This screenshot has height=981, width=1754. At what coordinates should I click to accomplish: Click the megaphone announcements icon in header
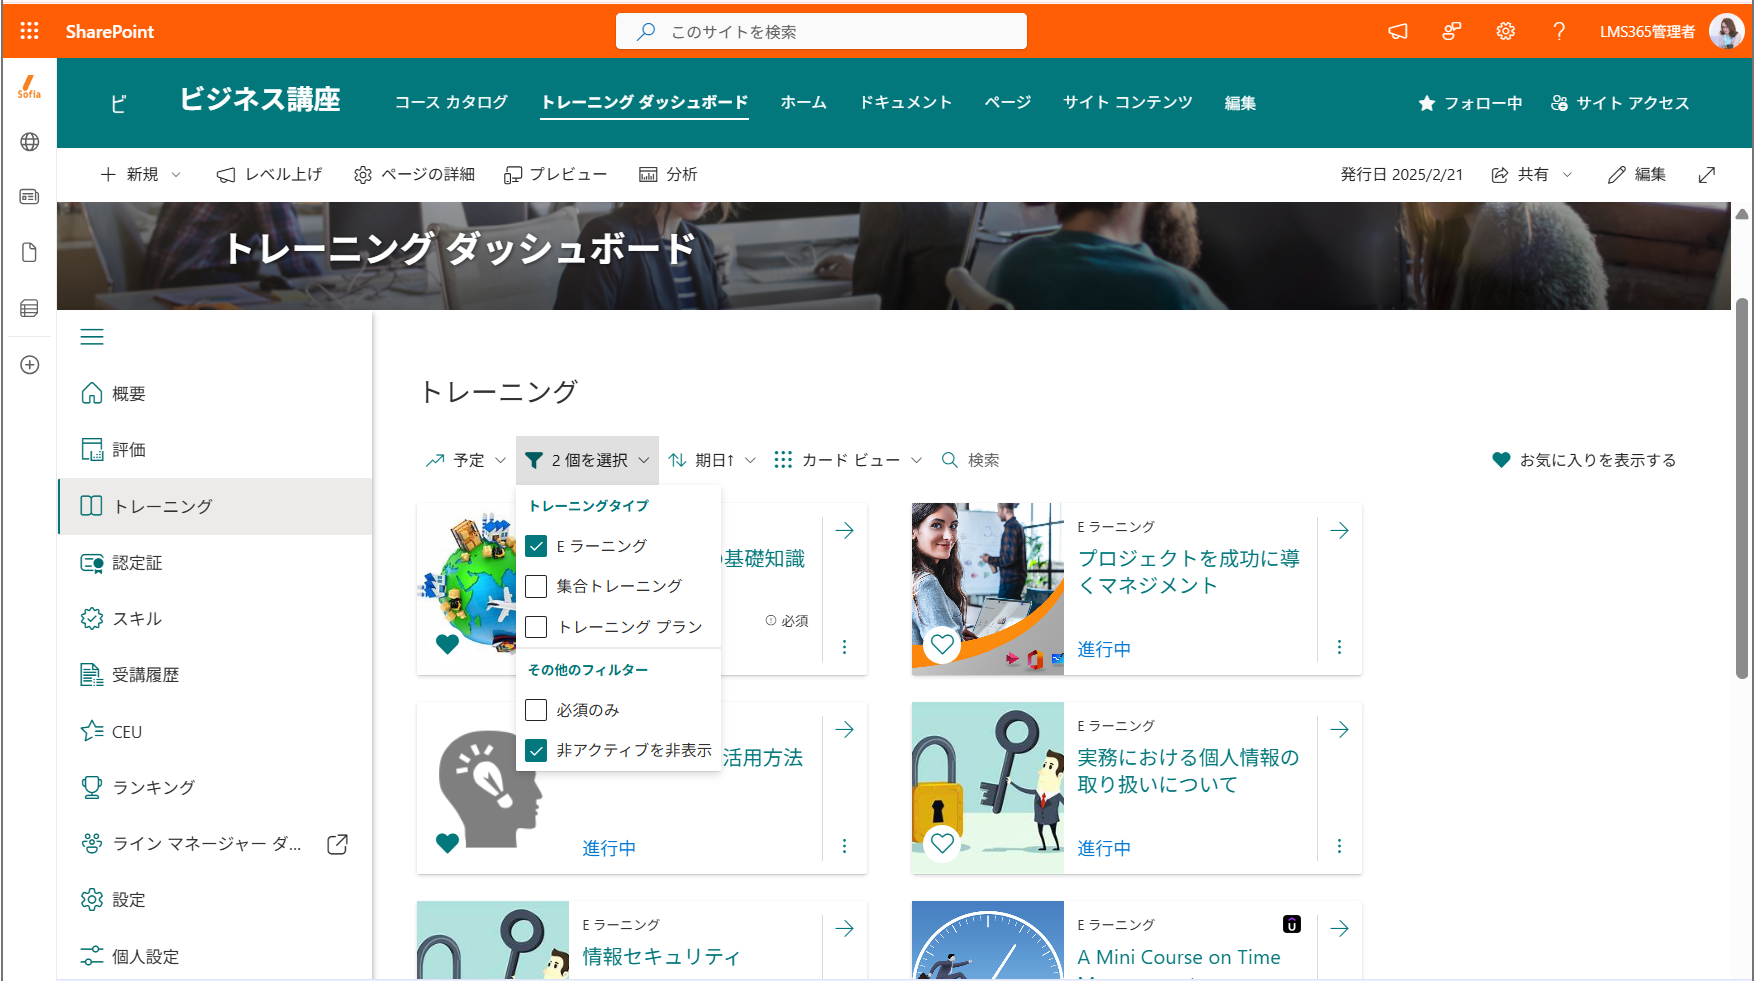pyautogui.click(x=1398, y=31)
